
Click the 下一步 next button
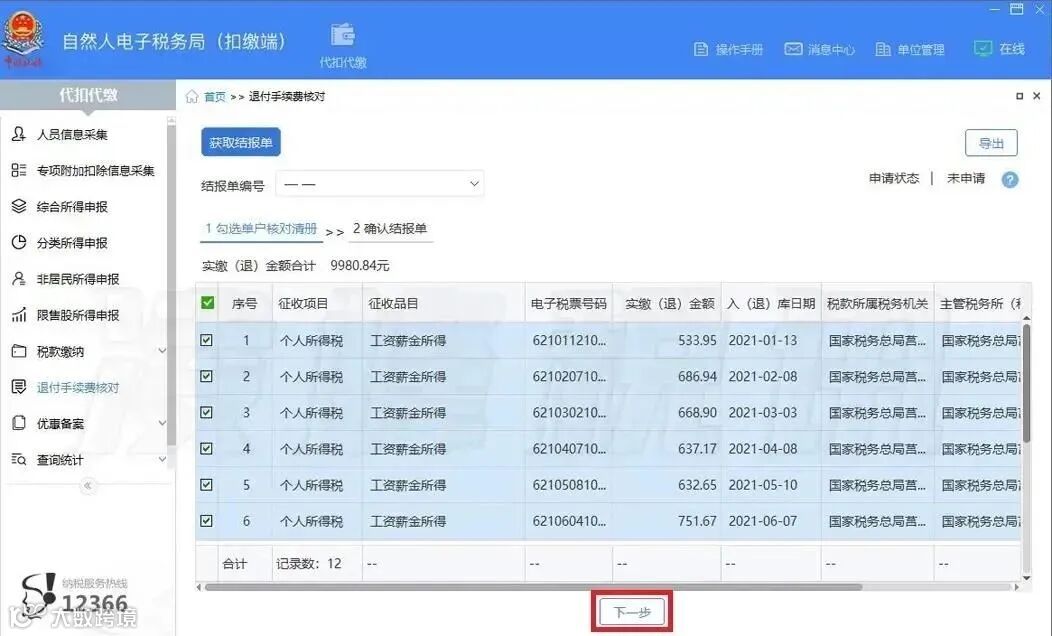tap(632, 612)
